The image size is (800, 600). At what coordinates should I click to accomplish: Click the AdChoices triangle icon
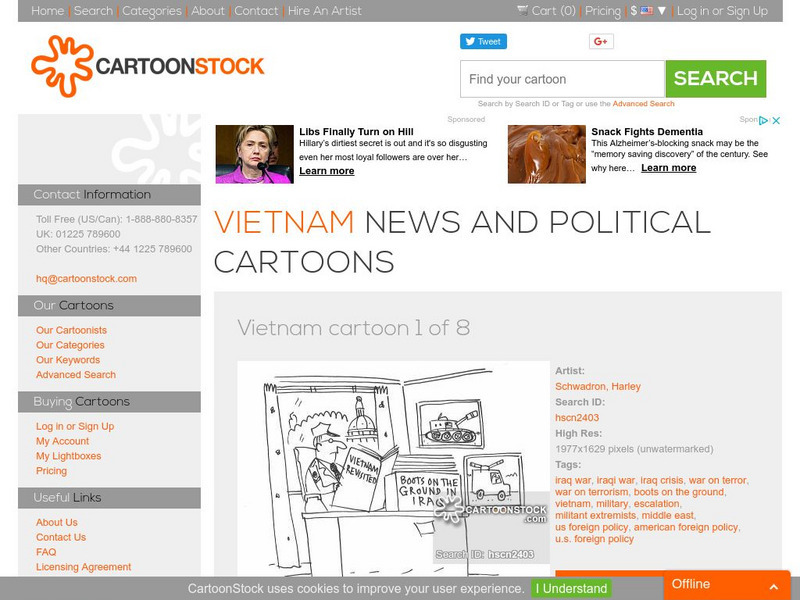click(764, 120)
